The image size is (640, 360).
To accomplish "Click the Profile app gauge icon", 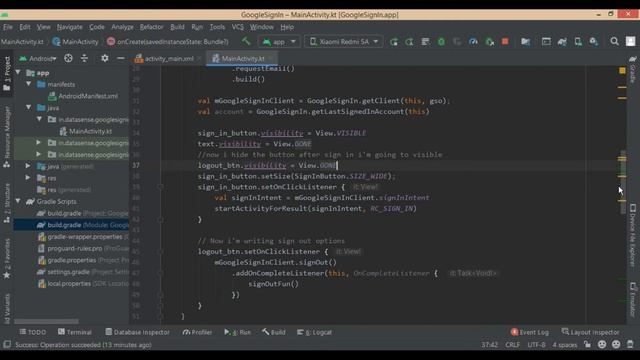I will pyautogui.click(x=473, y=42).
